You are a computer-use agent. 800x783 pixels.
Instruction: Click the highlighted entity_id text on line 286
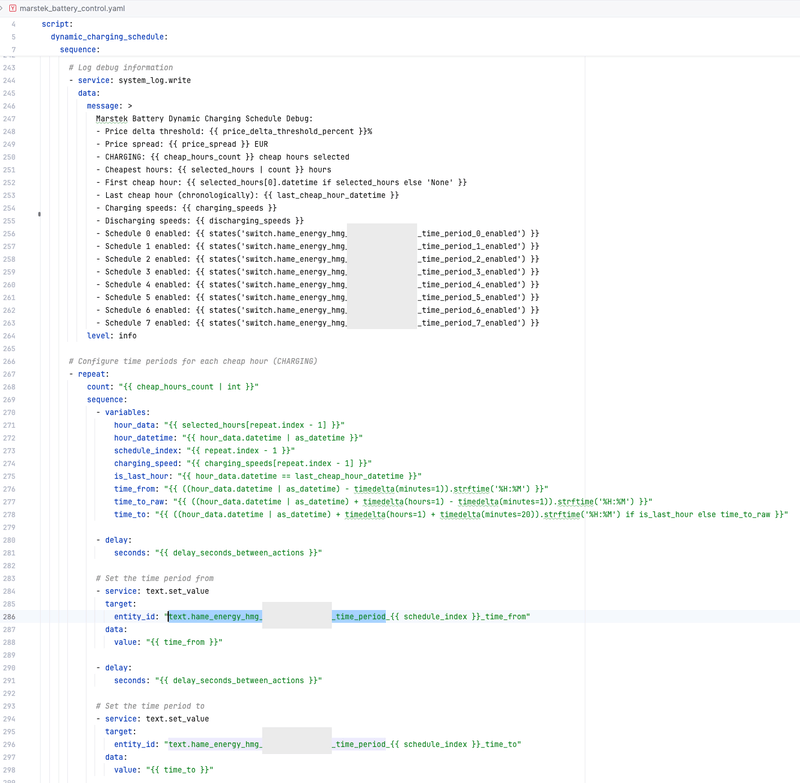pos(215,617)
